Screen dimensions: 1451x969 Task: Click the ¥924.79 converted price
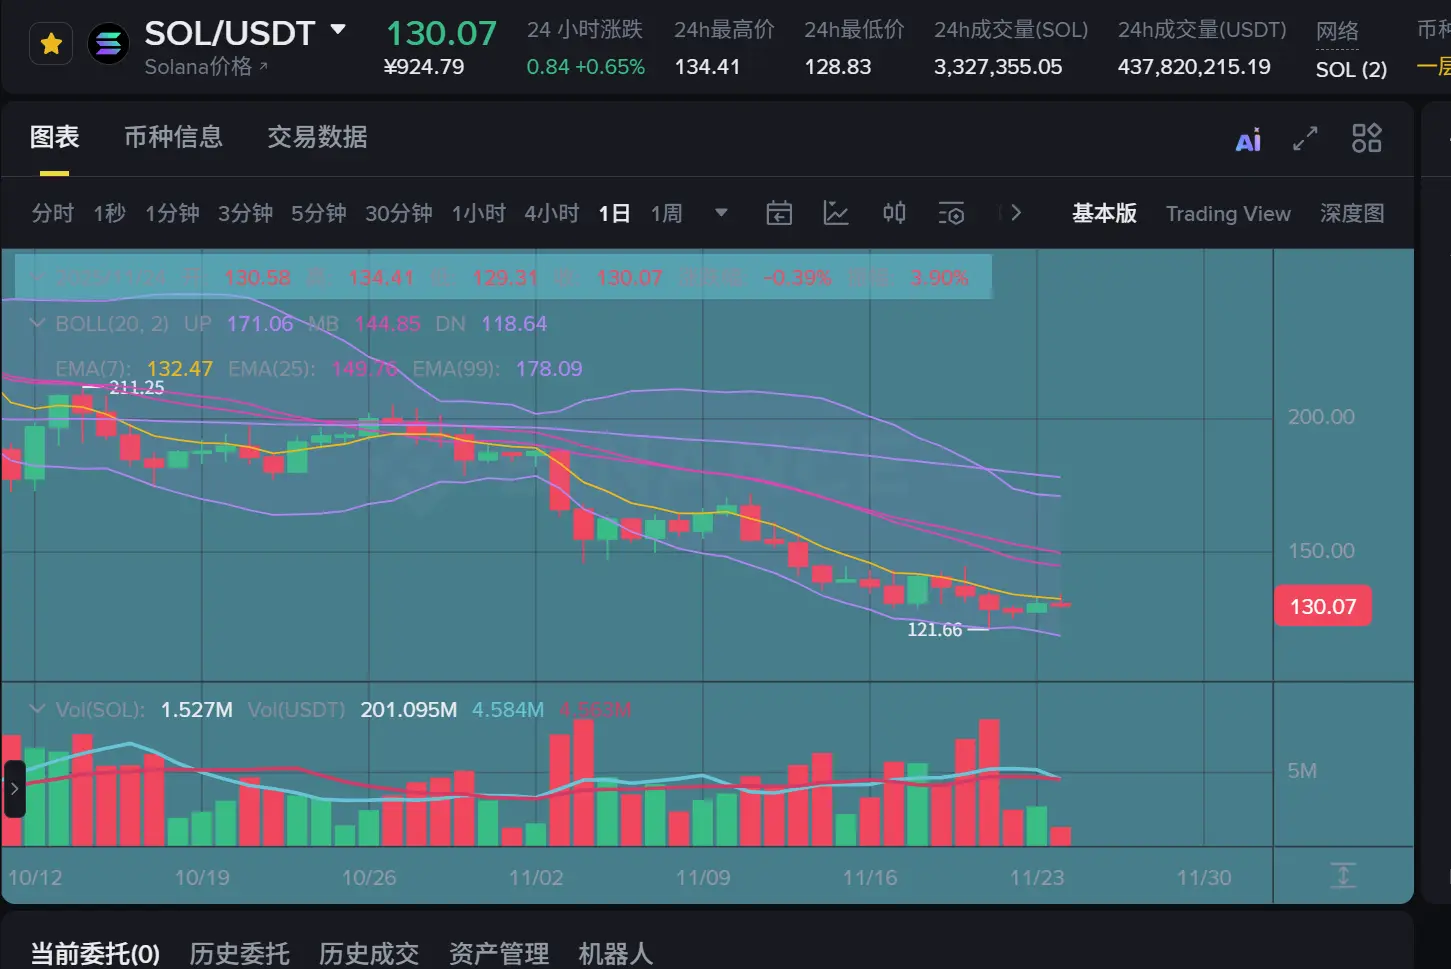(x=424, y=67)
